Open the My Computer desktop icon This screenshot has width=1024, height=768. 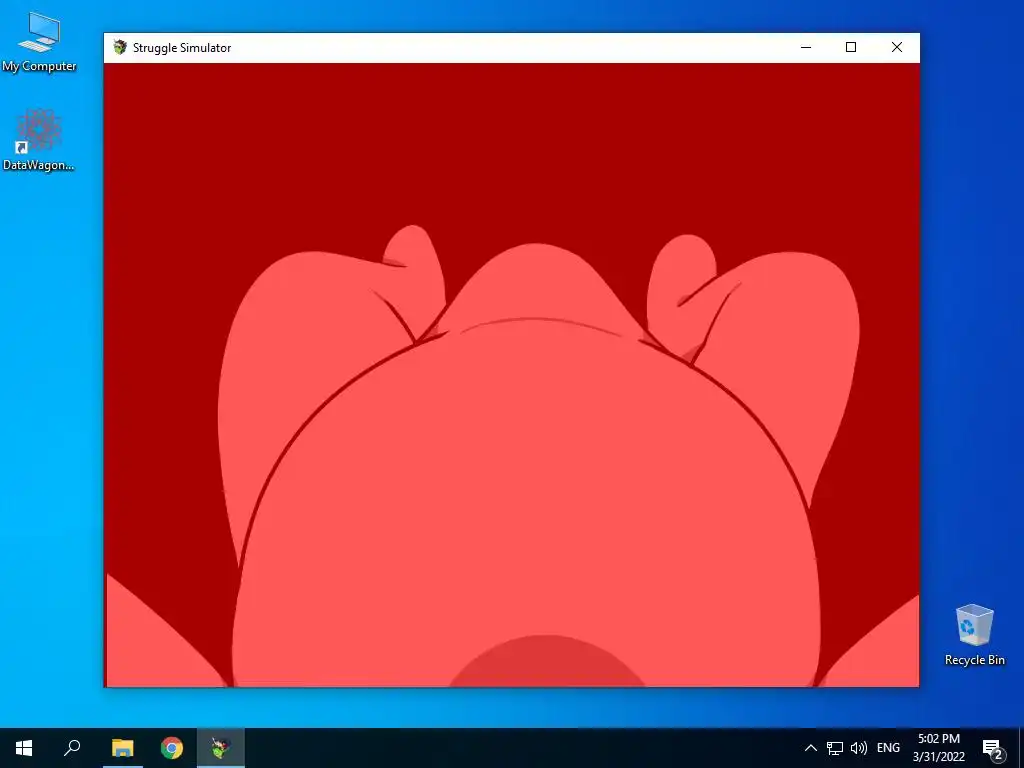point(39,42)
